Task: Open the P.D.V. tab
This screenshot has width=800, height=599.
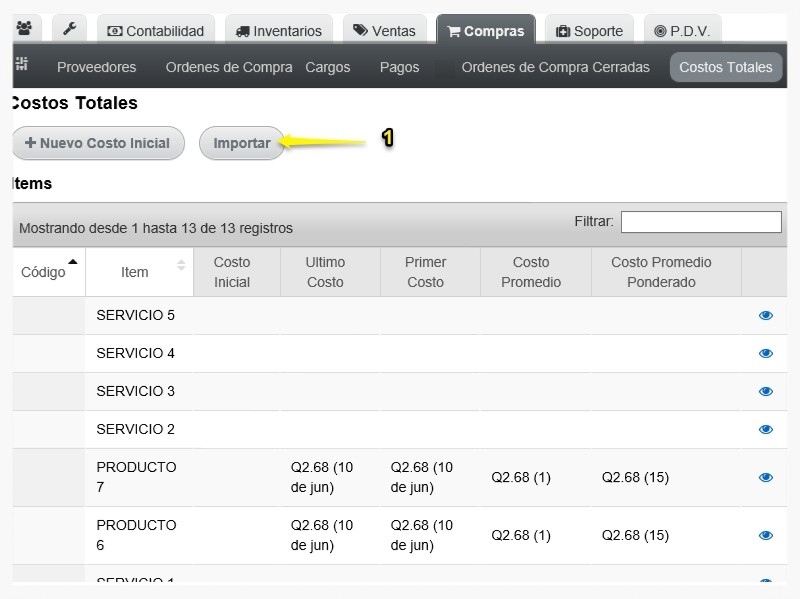Action: 682,31
